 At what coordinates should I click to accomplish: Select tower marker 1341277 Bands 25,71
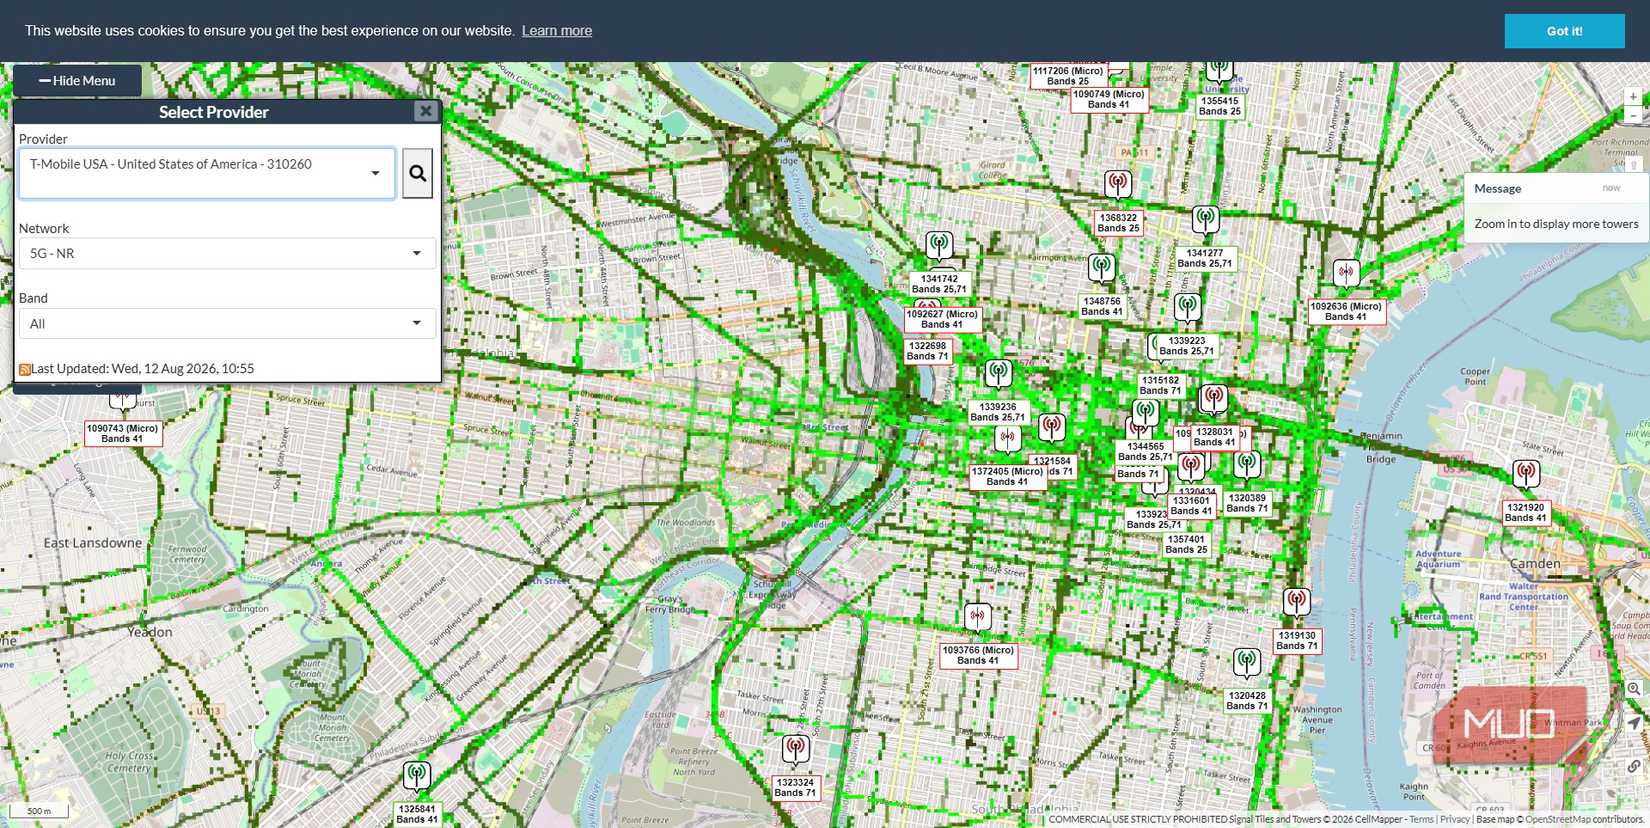(x=1205, y=220)
